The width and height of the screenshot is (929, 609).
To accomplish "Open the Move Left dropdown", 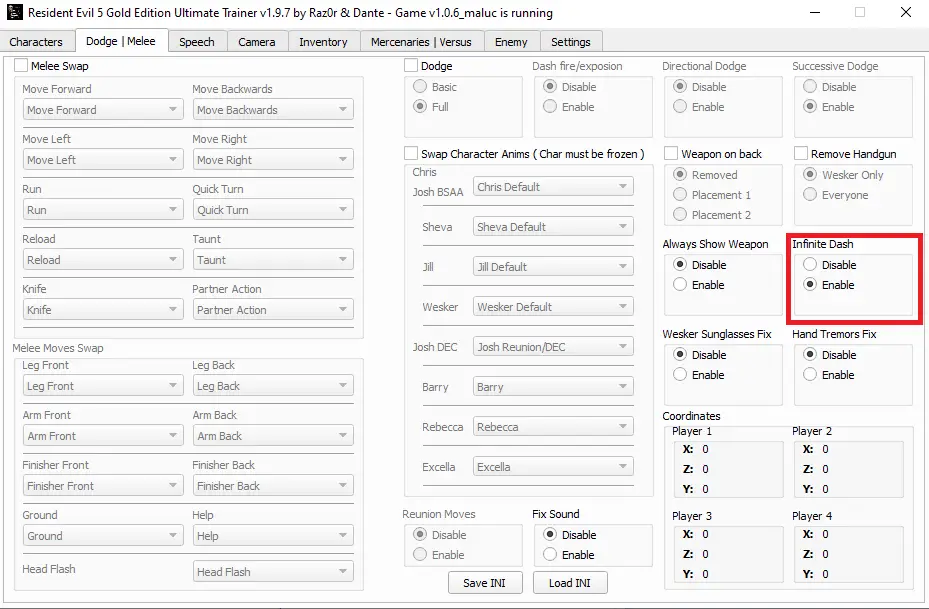I will click(103, 160).
